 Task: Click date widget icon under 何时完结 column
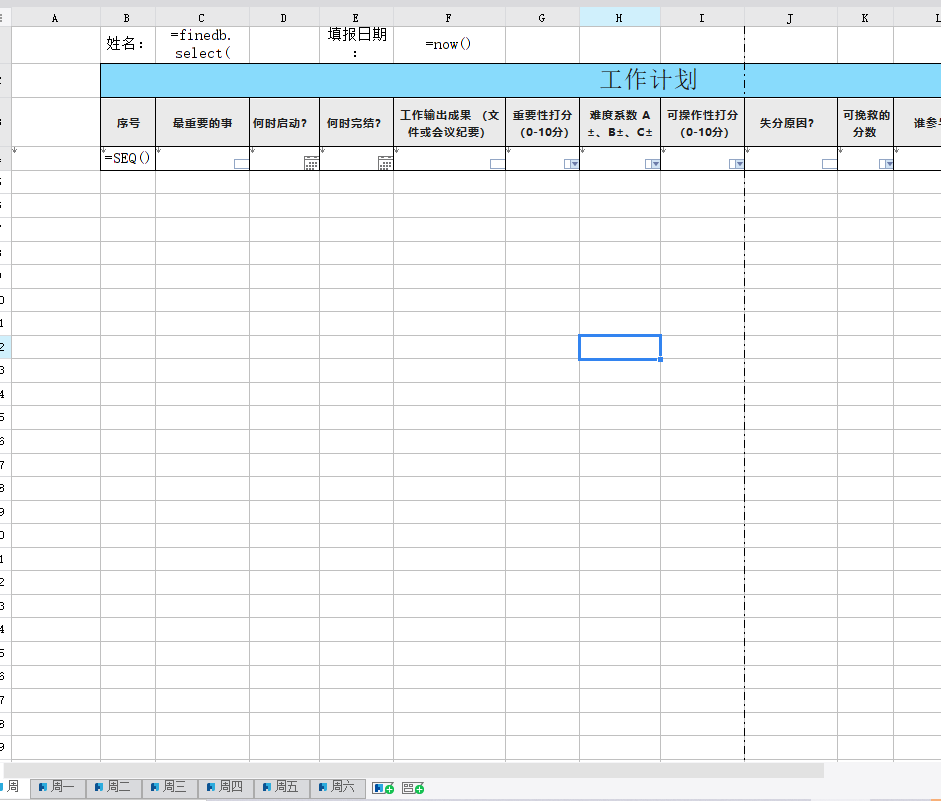pyautogui.click(x=385, y=163)
